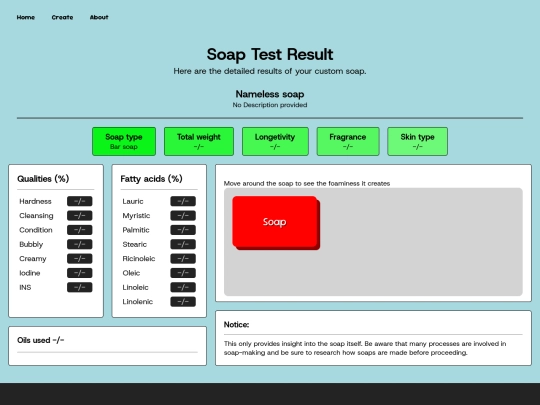Select the Longetivity card
Image resolution: width=540 pixels, height=405 pixels.
click(x=275, y=142)
